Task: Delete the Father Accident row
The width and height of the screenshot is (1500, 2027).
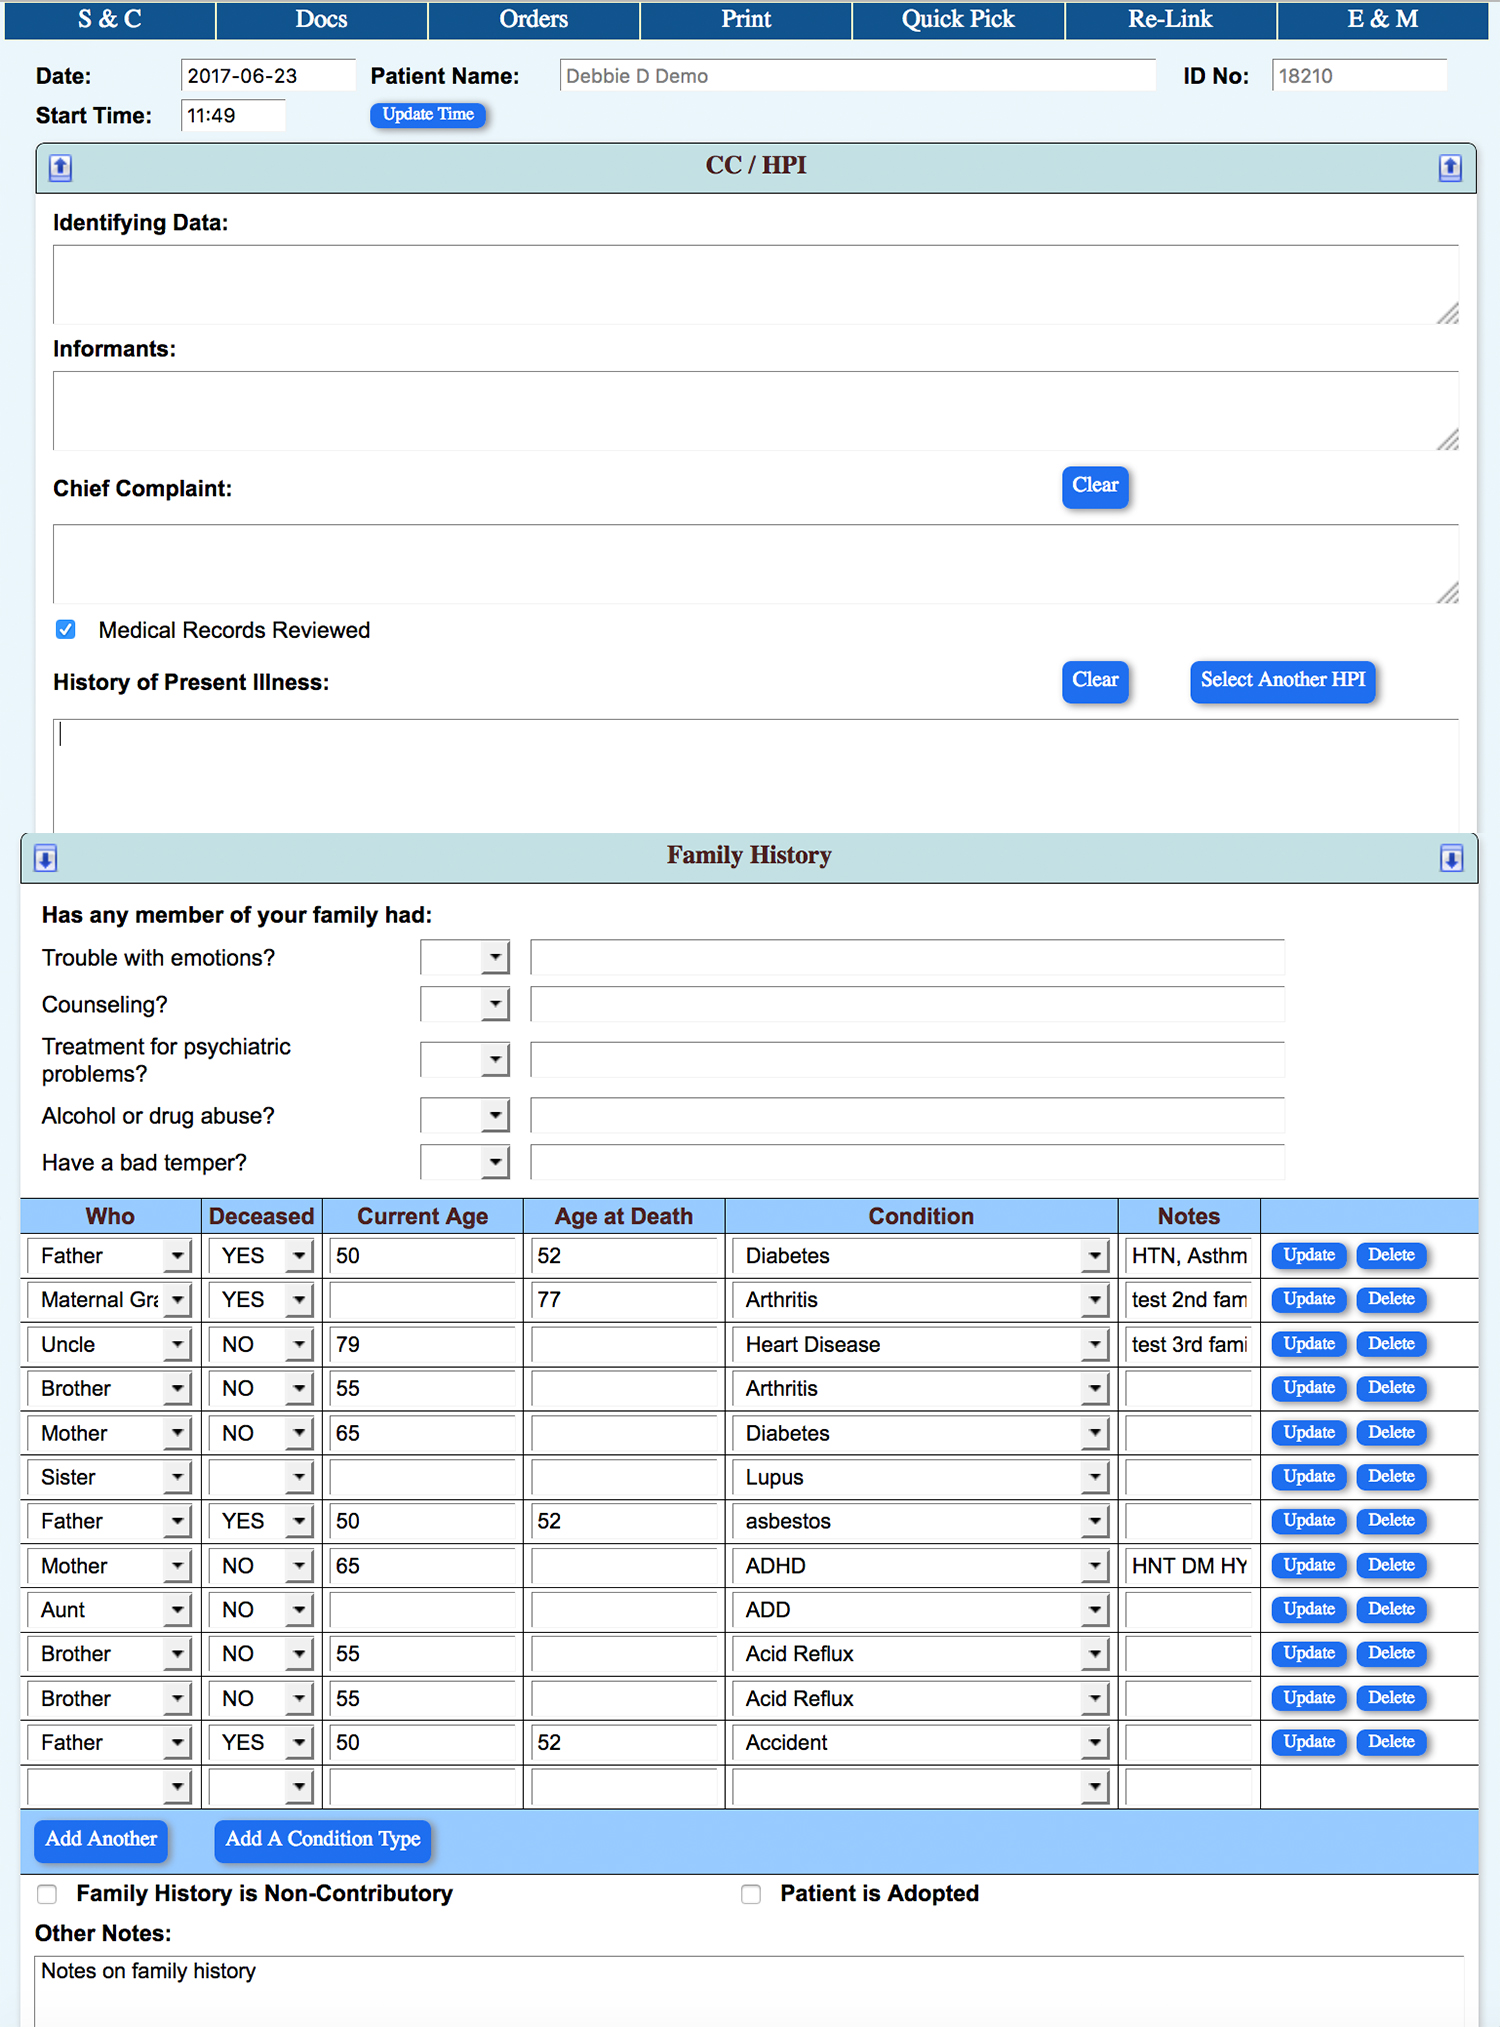Action: click(x=1391, y=1742)
